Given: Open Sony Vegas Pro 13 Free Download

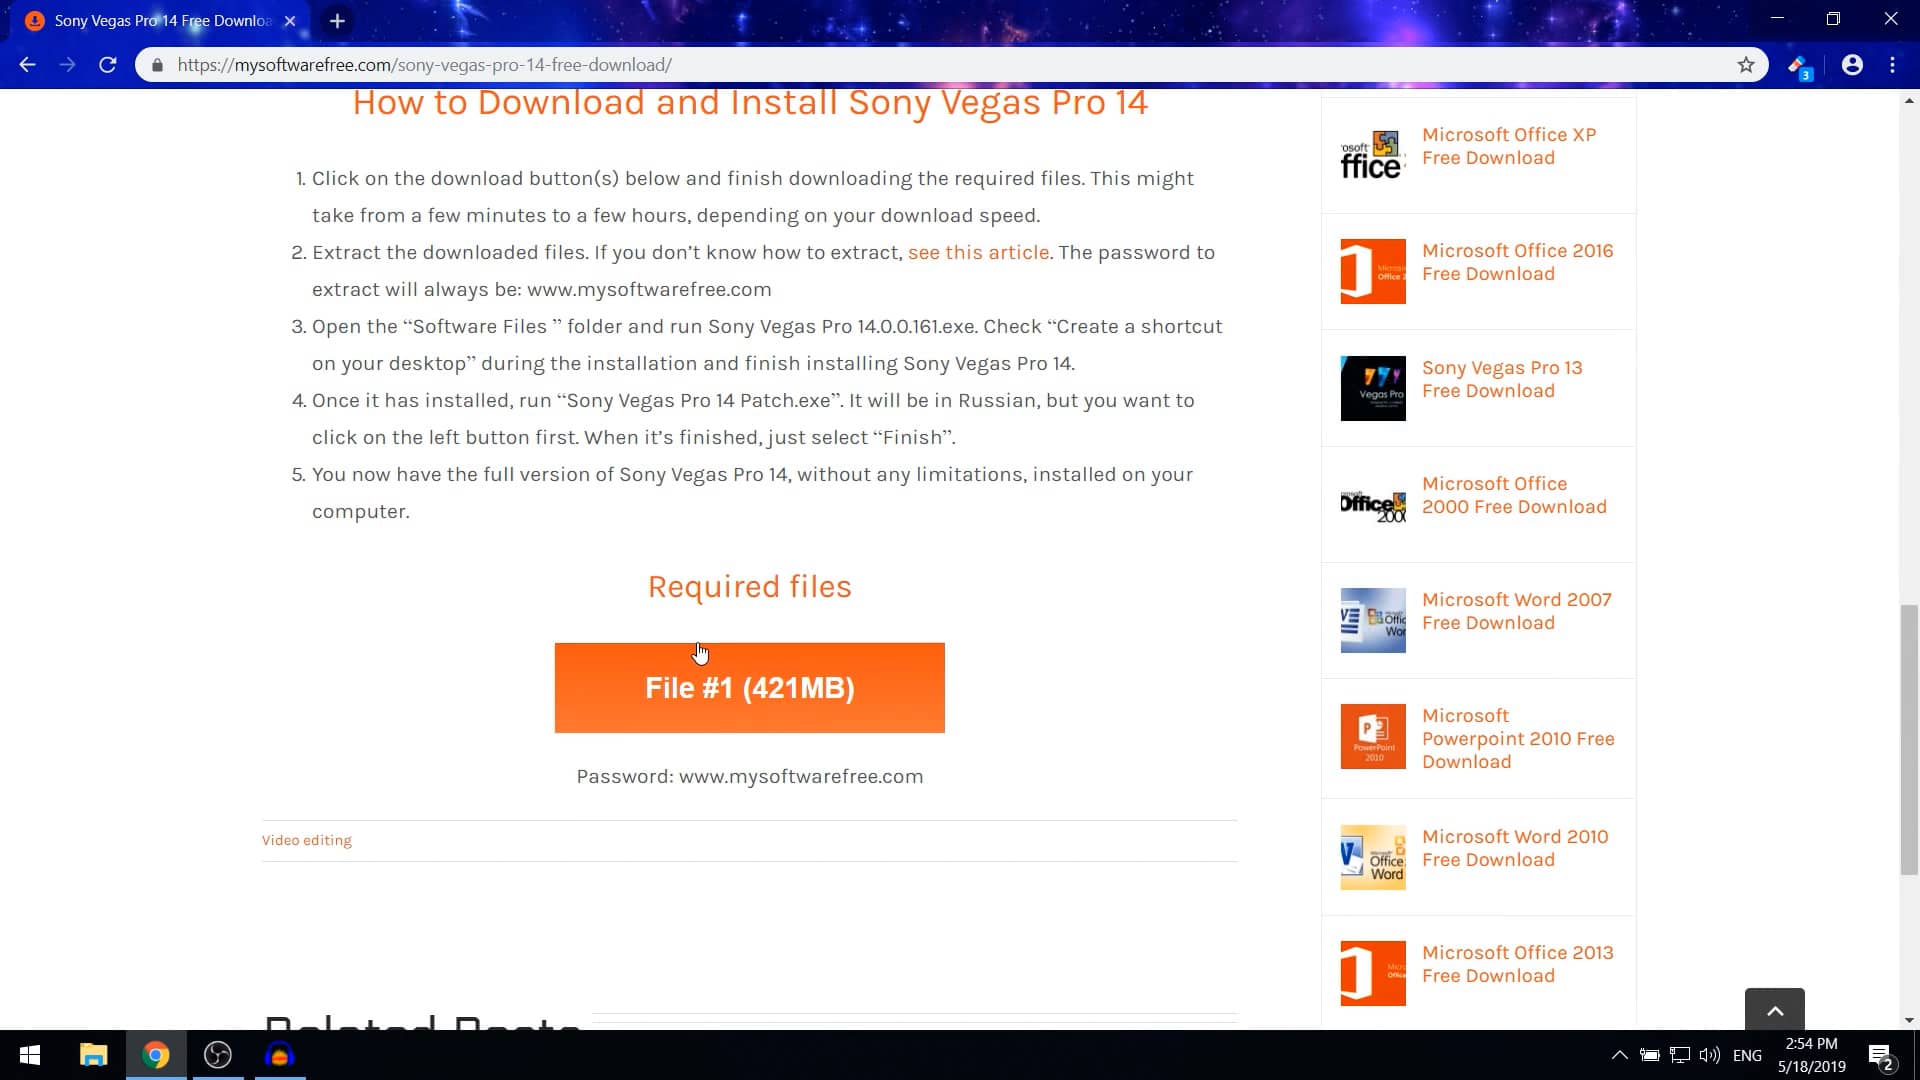Looking at the screenshot, I should (x=1502, y=379).
